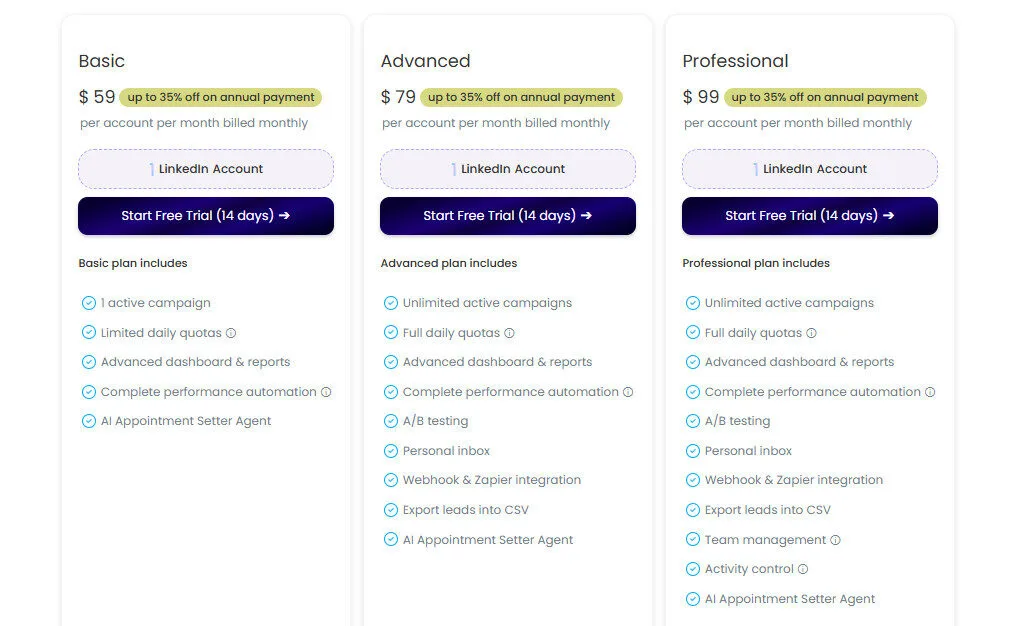Click checkmark icon next to Personal inbox in Advanced
Image resolution: width=1021 pixels, height=626 pixels.
click(x=390, y=451)
